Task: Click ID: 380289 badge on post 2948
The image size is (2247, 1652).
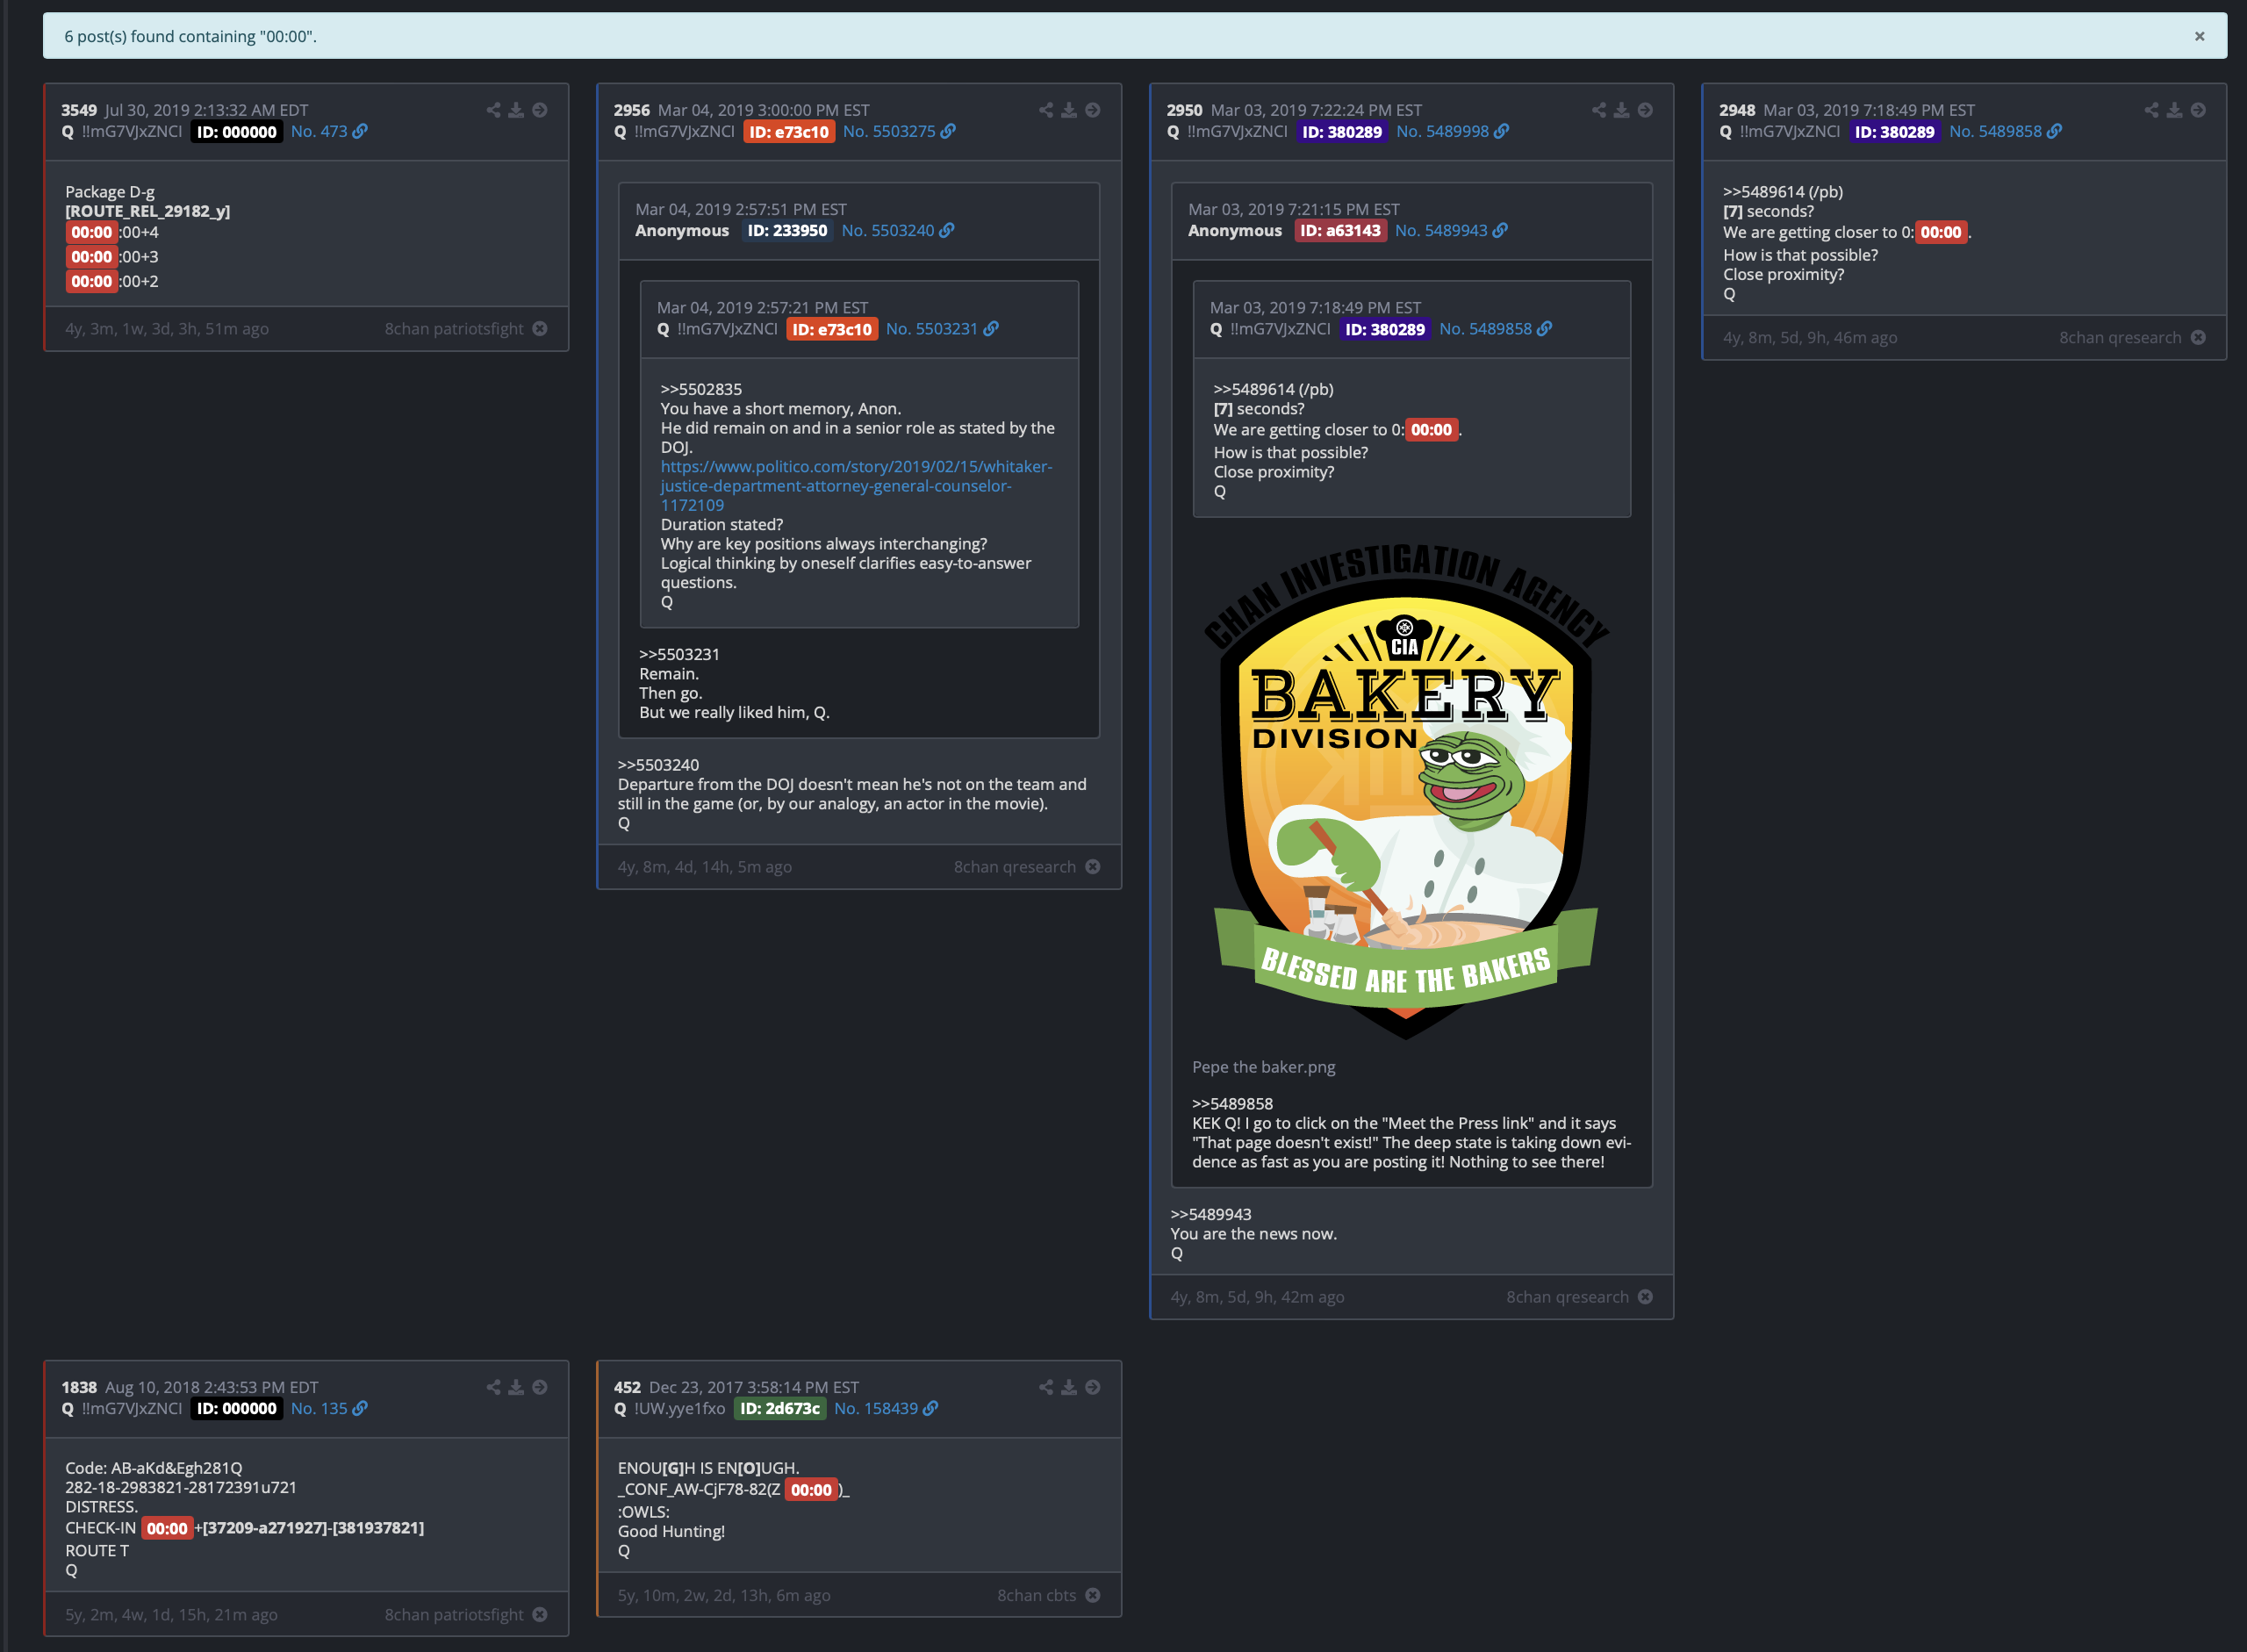Action: coord(1895,131)
